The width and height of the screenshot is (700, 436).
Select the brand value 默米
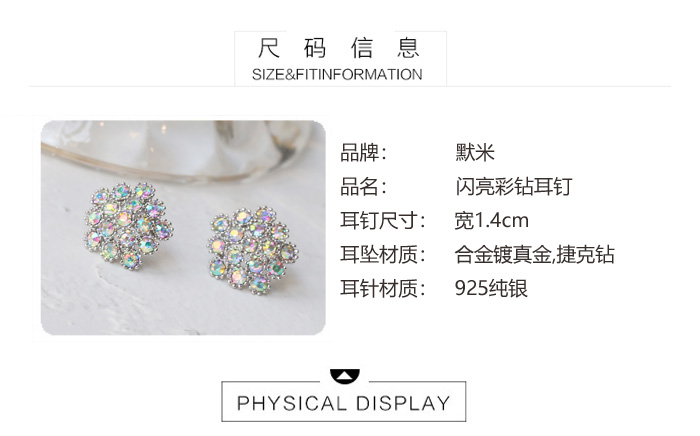click(x=475, y=153)
